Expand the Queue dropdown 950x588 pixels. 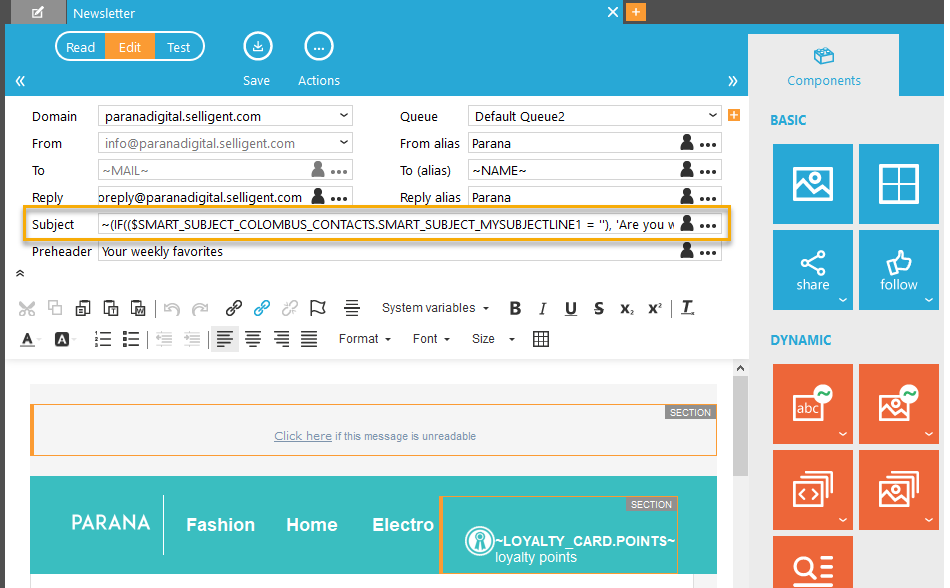594,116
